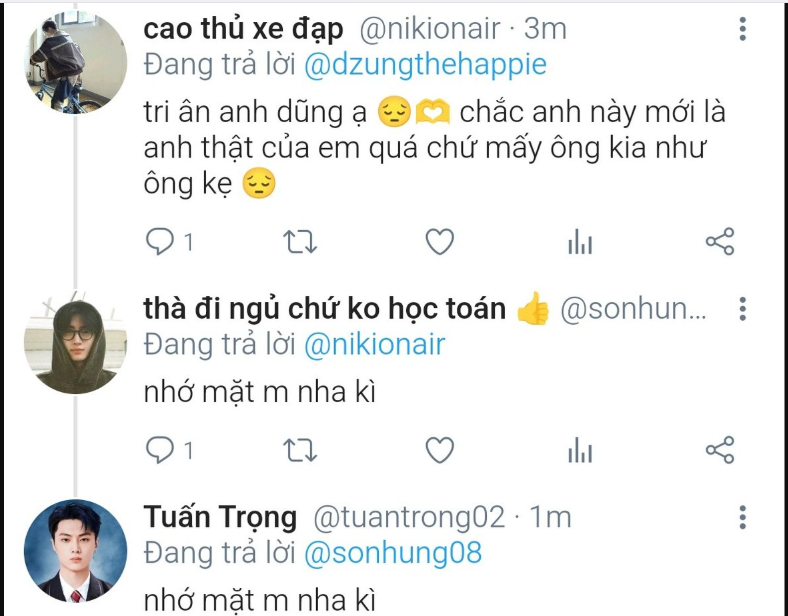This screenshot has width=788, height=616.
Task: Open more options for cao thủ xe đạp tweet
Action: coord(743,30)
